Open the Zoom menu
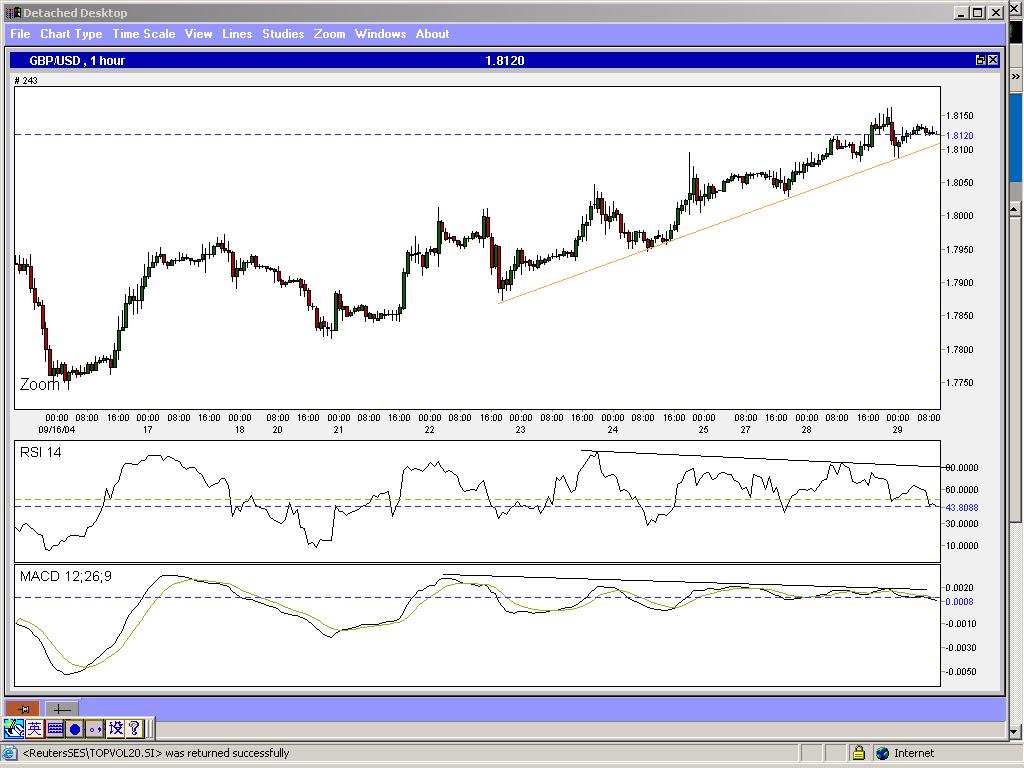 pyautogui.click(x=329, y=34)
